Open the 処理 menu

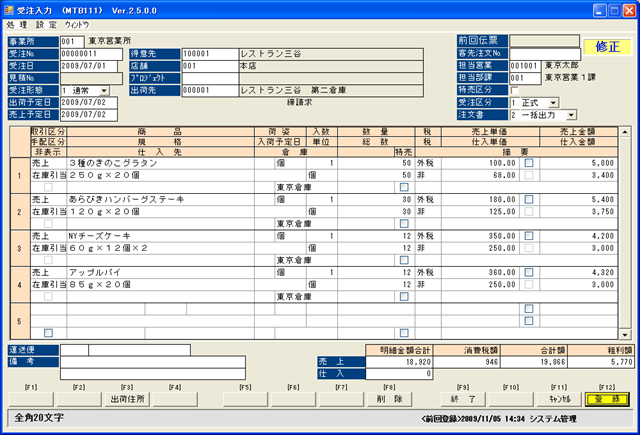pyautogui.click(x=16, y=25)
